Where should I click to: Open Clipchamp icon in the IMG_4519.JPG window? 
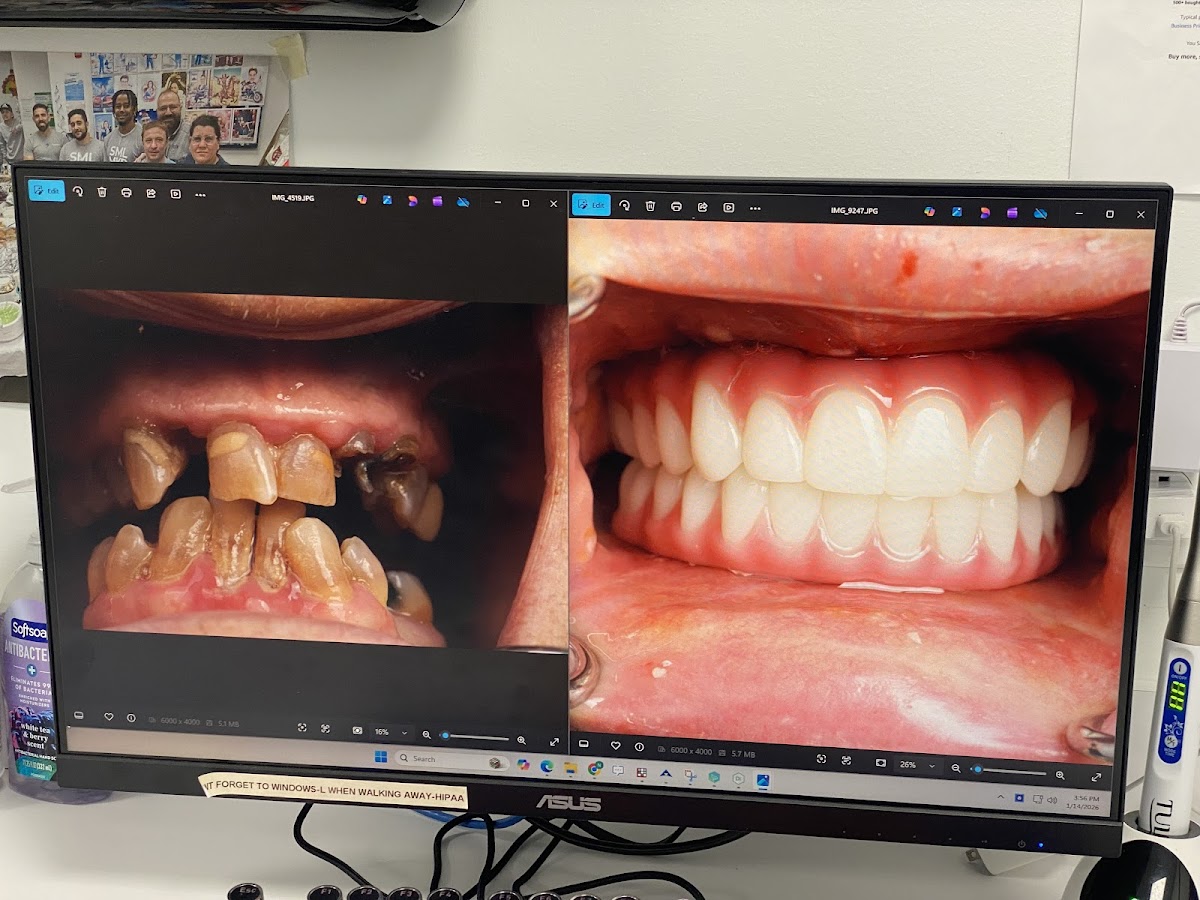[437, 201]
